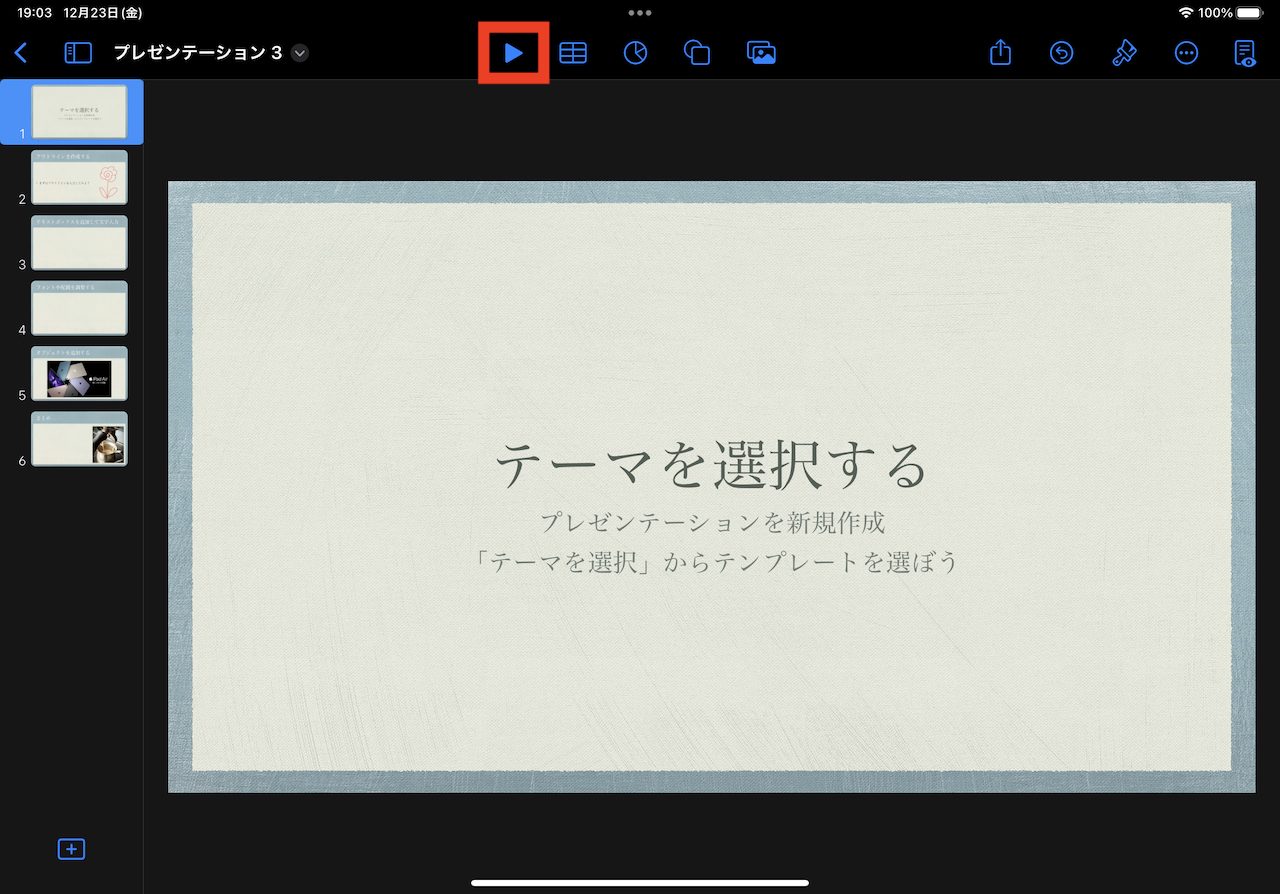The width and height of the screenshot is (1280, 894).
Task: Tap the date 12月23日(金)
Action: [x=103, y=13]
